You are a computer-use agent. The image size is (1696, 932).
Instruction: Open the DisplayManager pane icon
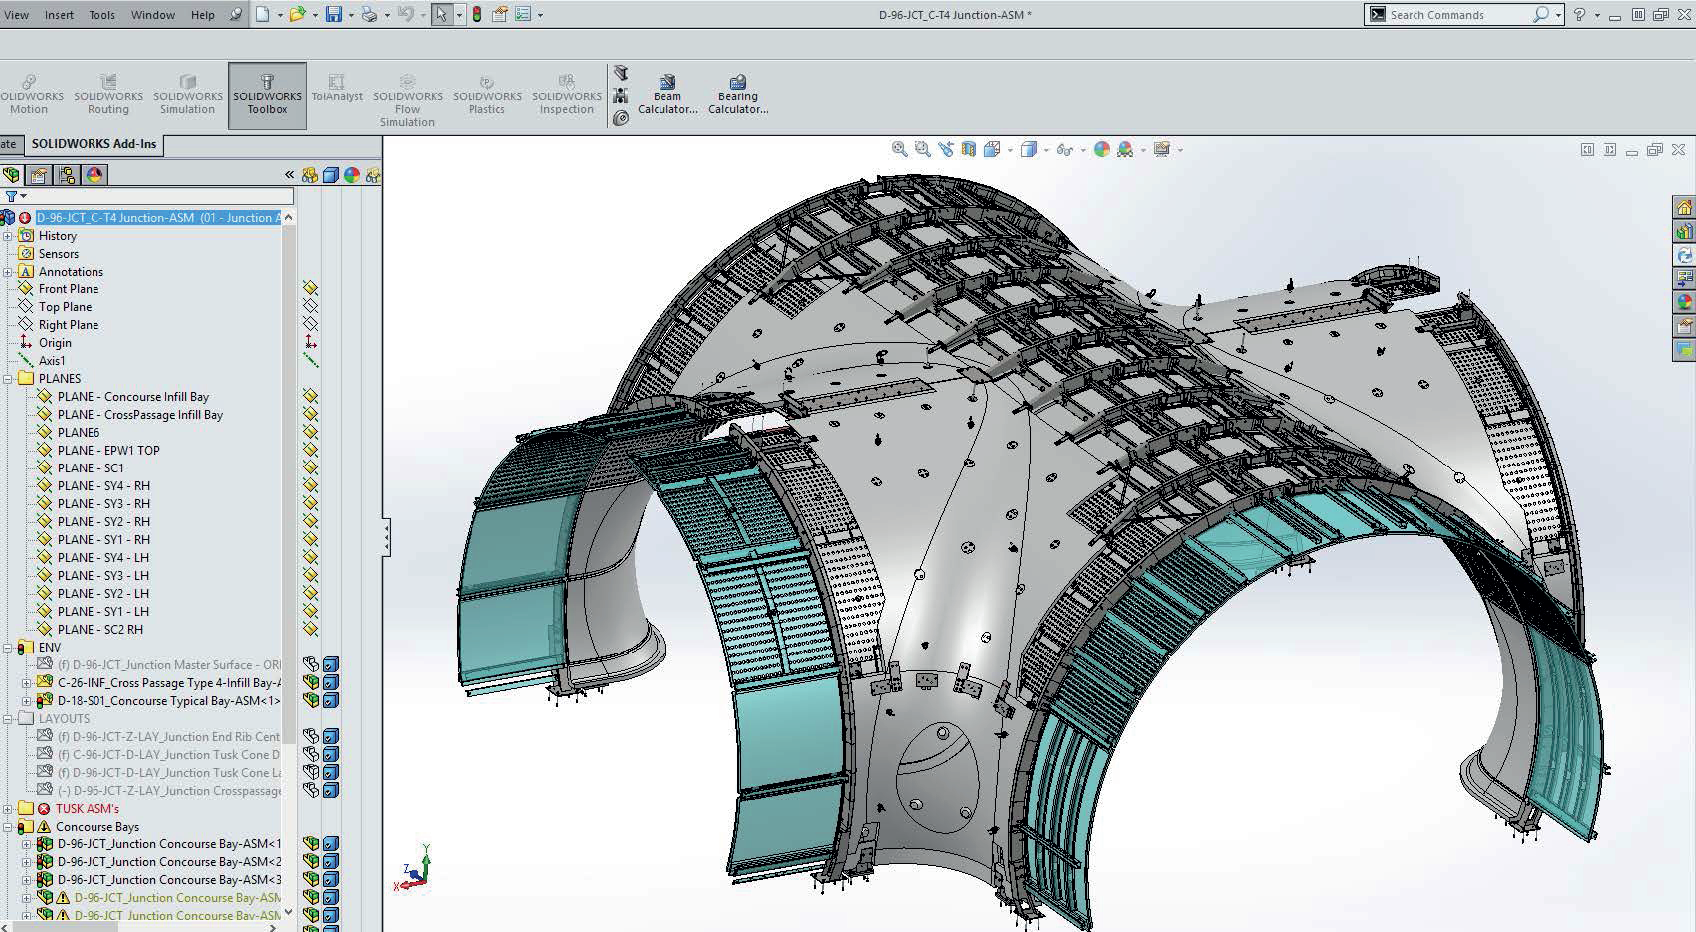pyautogui.click(x=94, y=174)
